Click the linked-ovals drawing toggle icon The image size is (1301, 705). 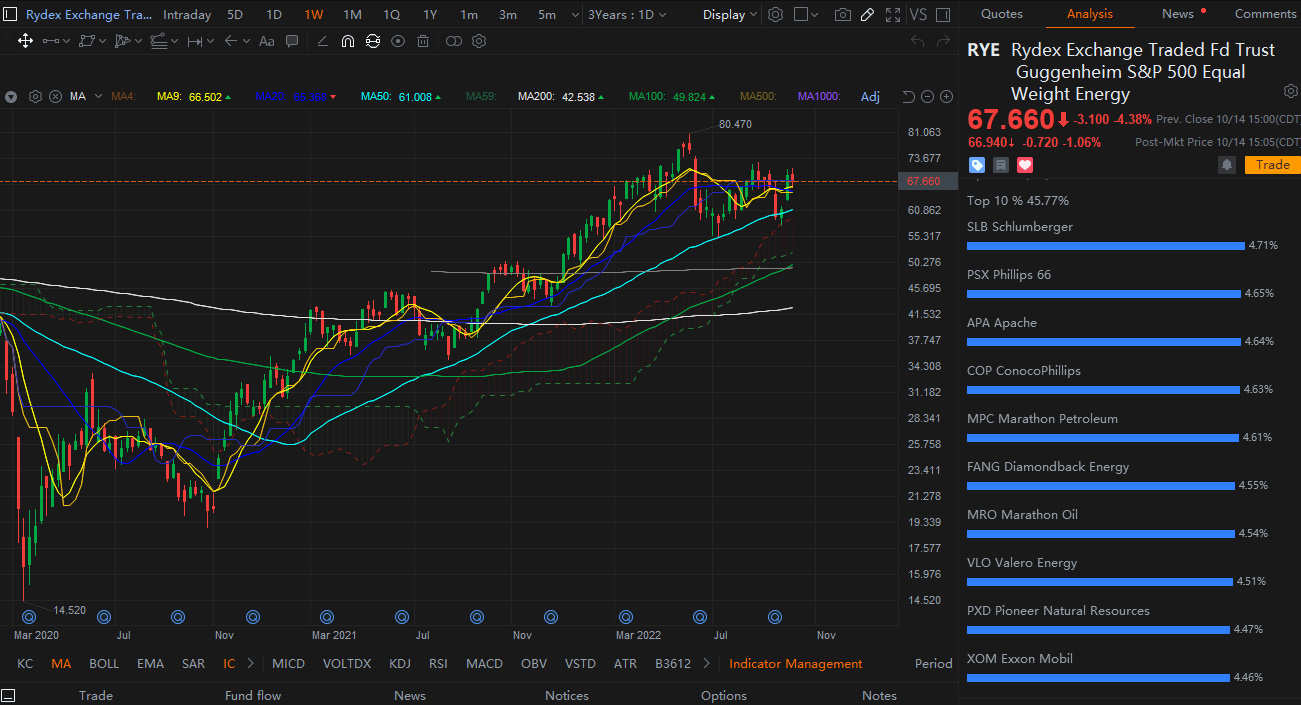pyautogui.click(x=453, y=41)
